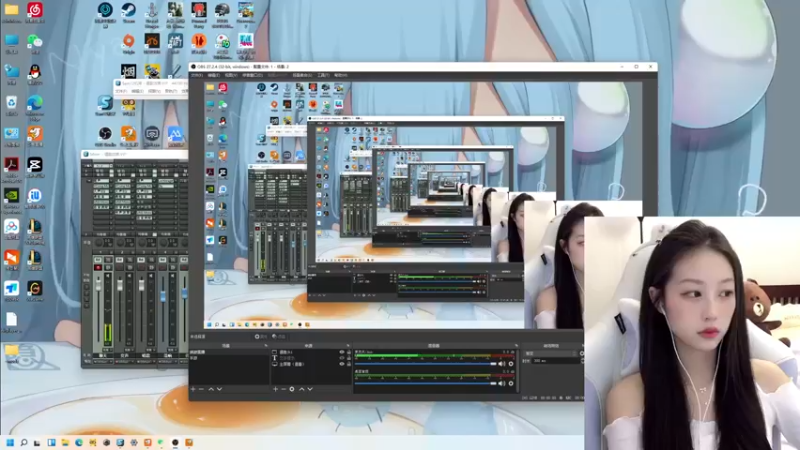The image size is (800, 450).
Task: Open Recycle Bin on desktop
Action: click(11, 105)
